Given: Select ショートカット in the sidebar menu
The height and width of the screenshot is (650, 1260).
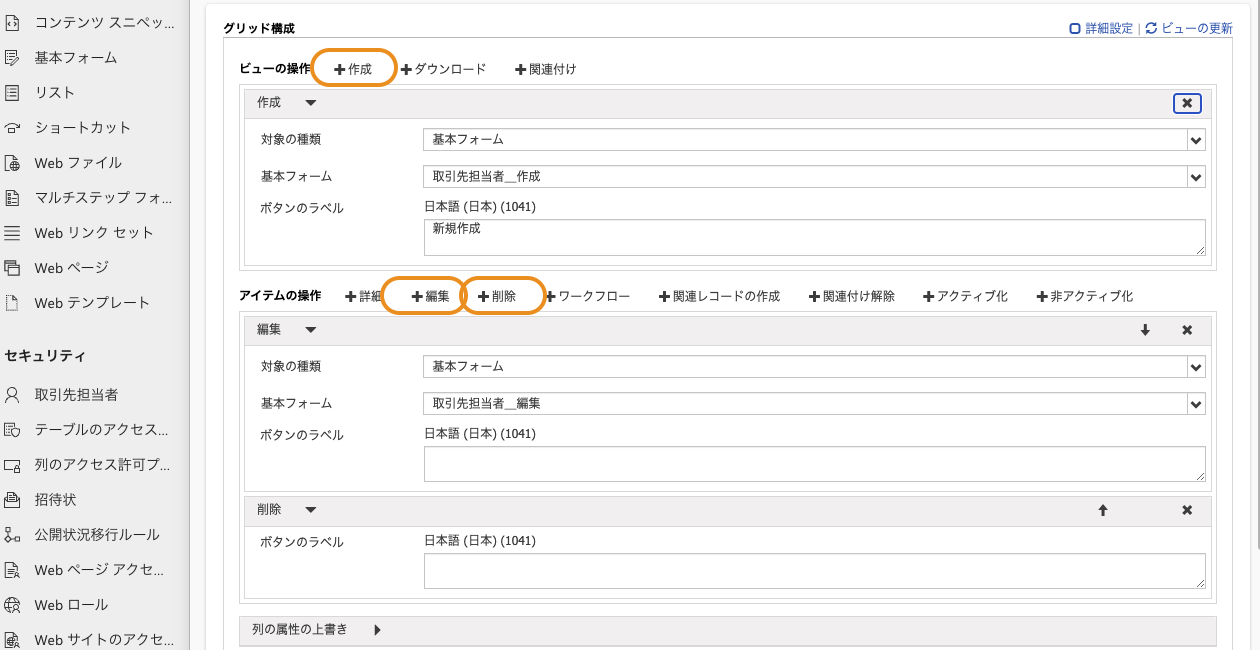Looking at the screenshot, I should (x=82, y=128).
